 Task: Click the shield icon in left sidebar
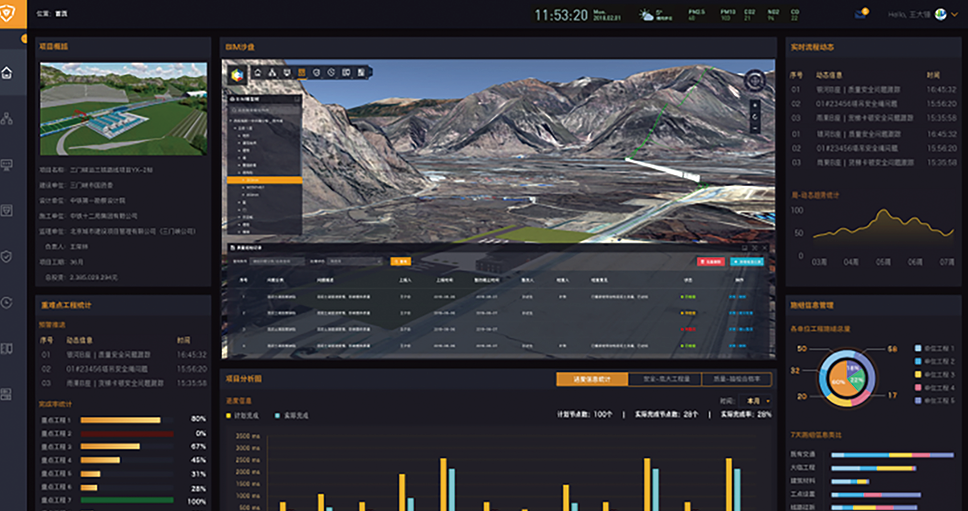pos(8,257)
